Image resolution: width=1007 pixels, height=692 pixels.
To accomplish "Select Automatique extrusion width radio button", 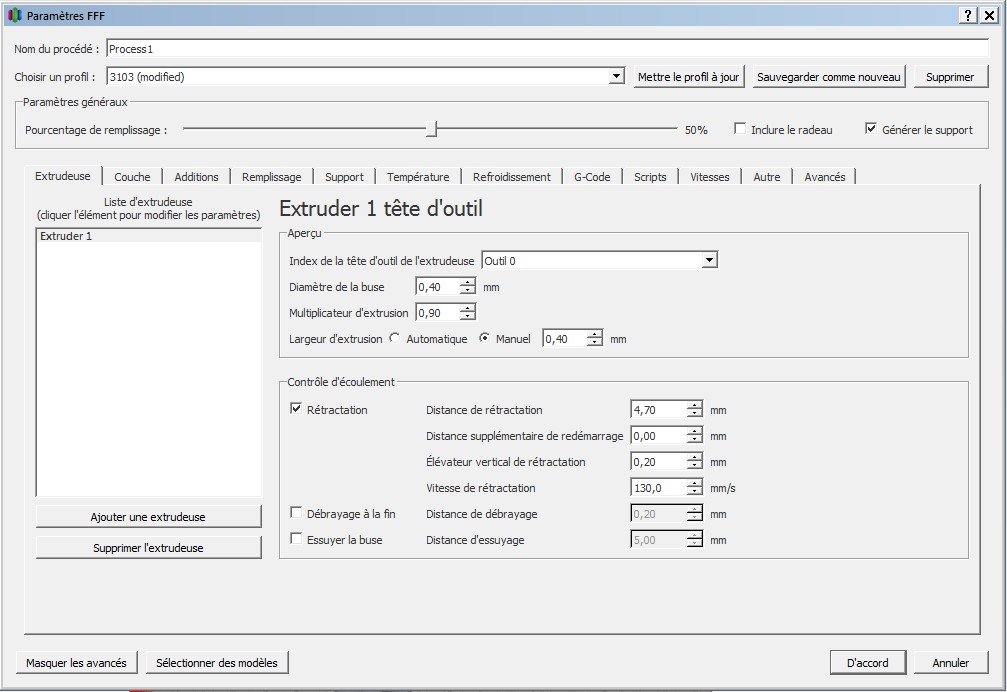I will pyautogui.click(x=395, y=339).
